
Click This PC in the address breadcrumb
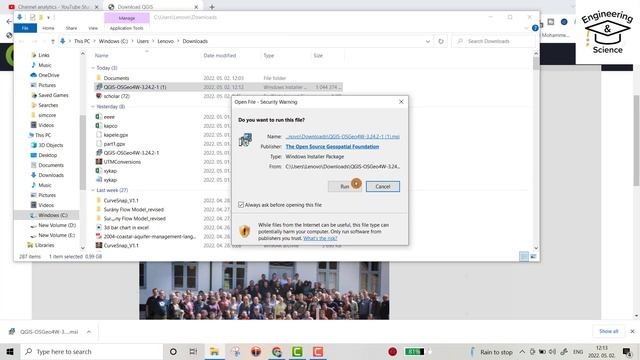(x=82, y=41)
